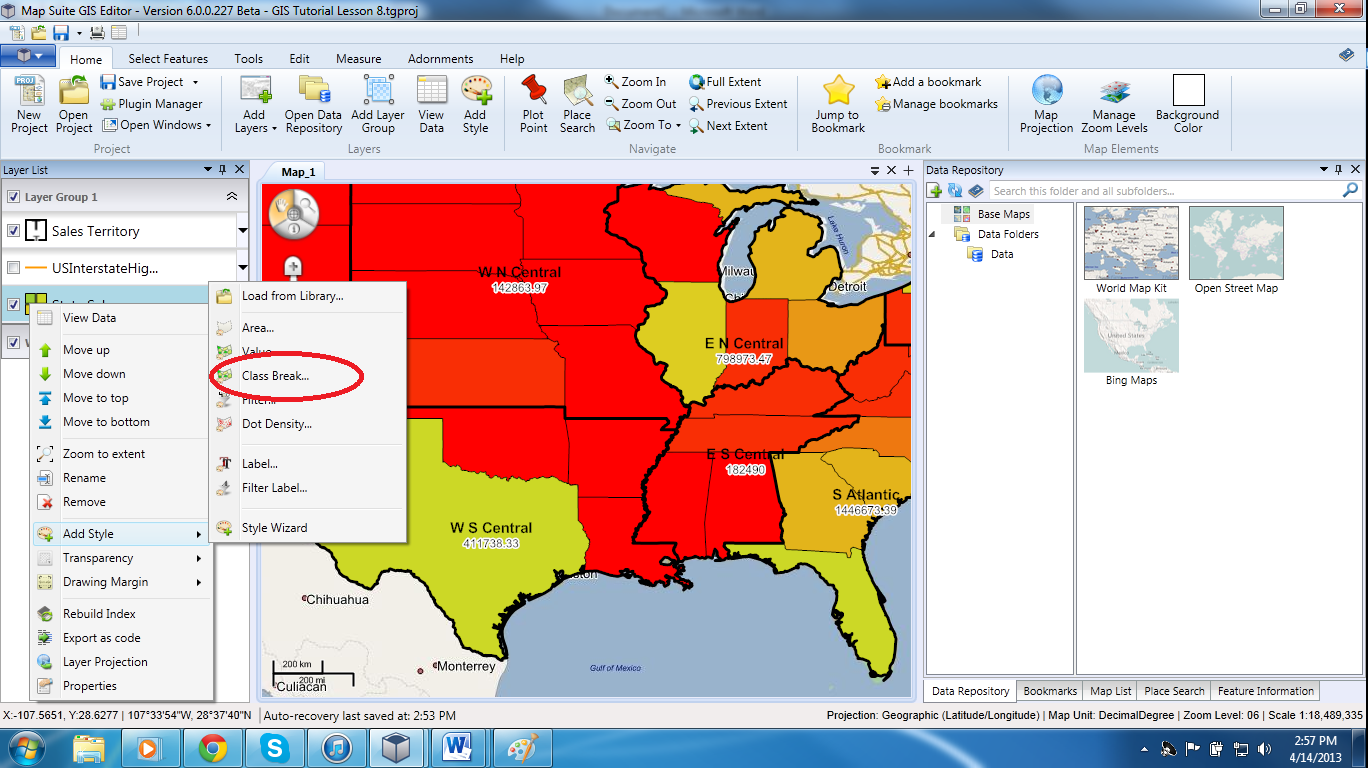Viewport: 1368px width, 768px height.
Task: Switch to the Measure ribbon tab
Action: [x=358, y=59]
